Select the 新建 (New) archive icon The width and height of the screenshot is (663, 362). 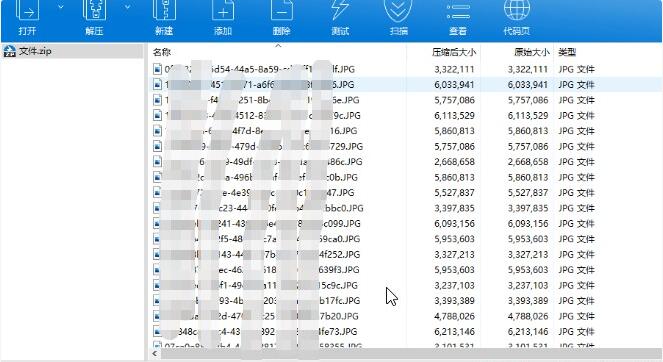164,11
